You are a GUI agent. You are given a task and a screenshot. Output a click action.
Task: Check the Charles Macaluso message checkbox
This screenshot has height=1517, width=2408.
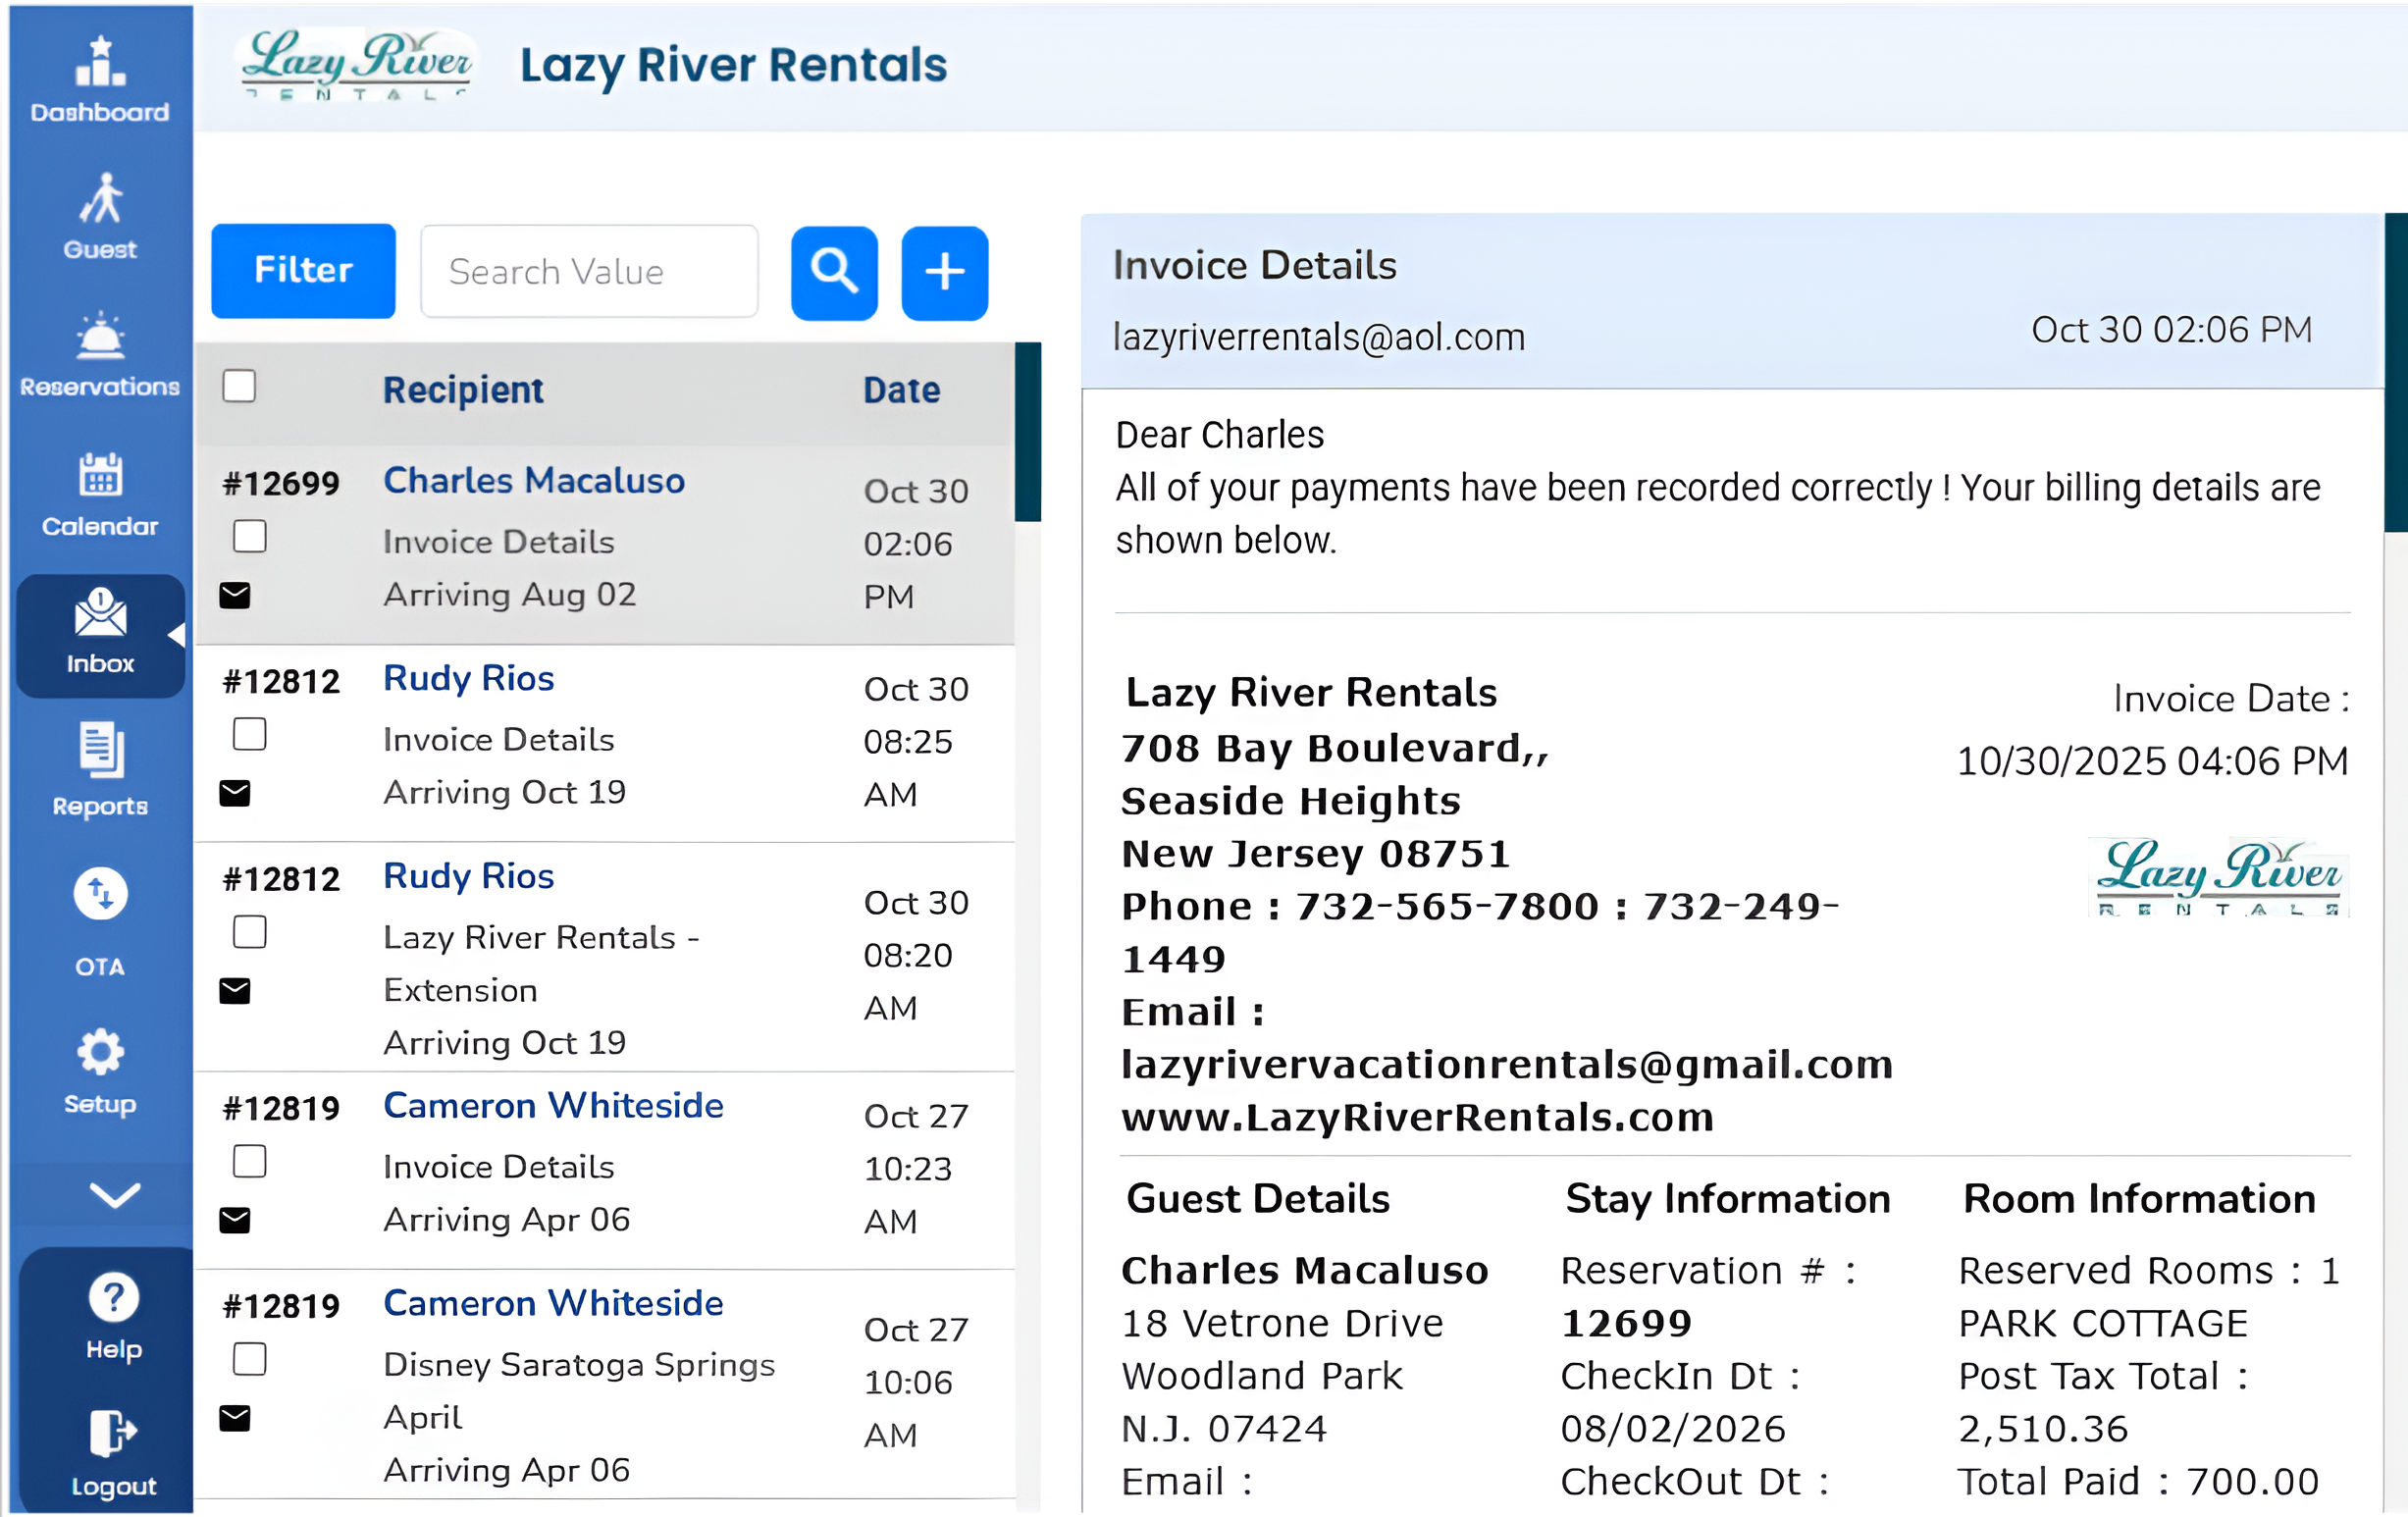click(249, 536)
